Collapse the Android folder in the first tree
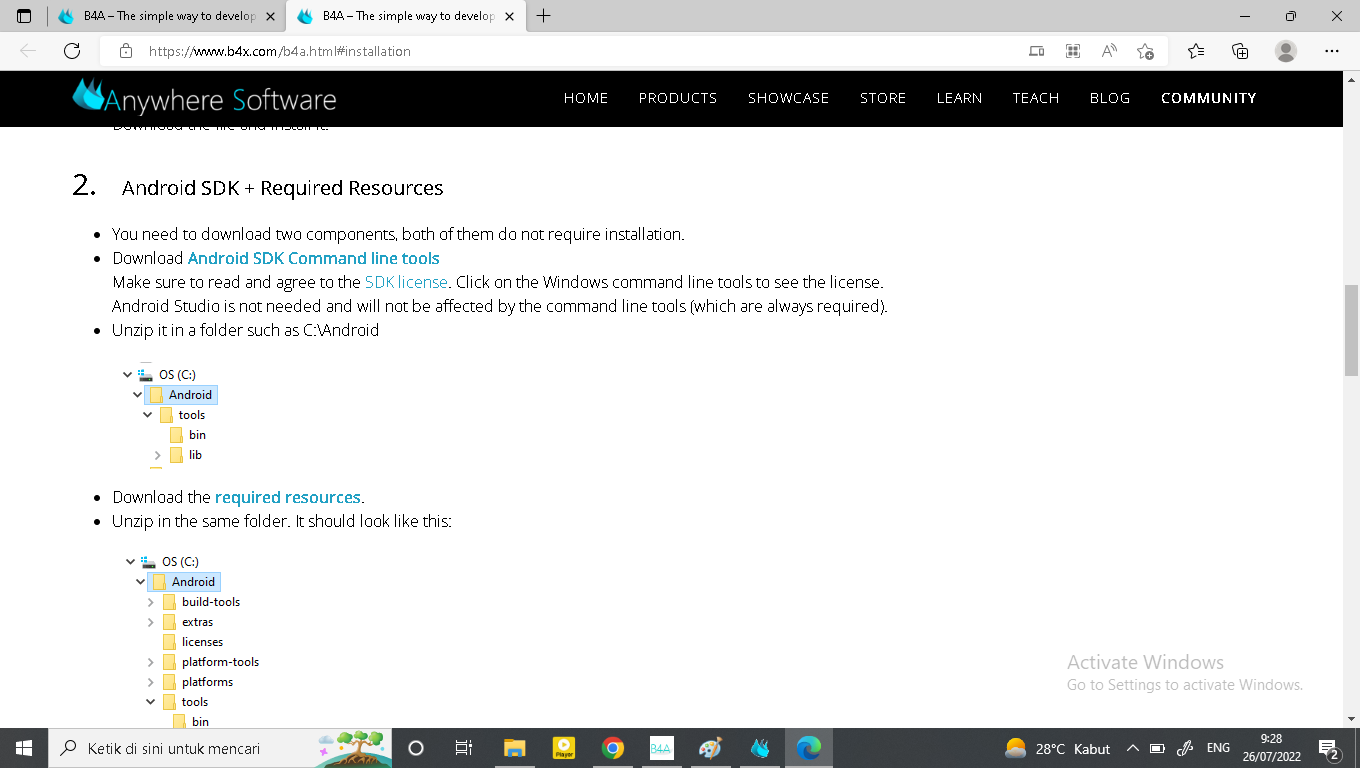1360x768 pixels. click(x=138, y=395)
